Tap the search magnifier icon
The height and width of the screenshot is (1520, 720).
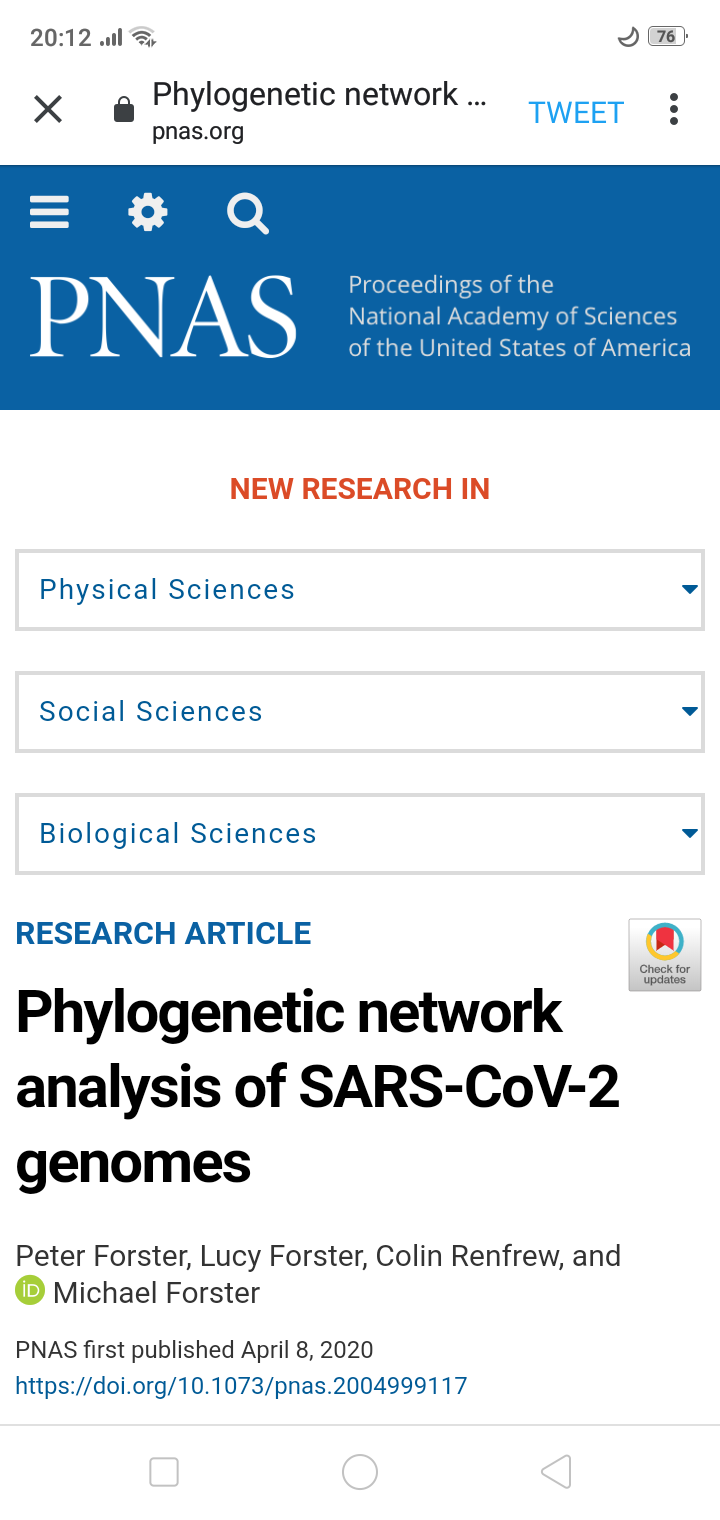(247, 213)
